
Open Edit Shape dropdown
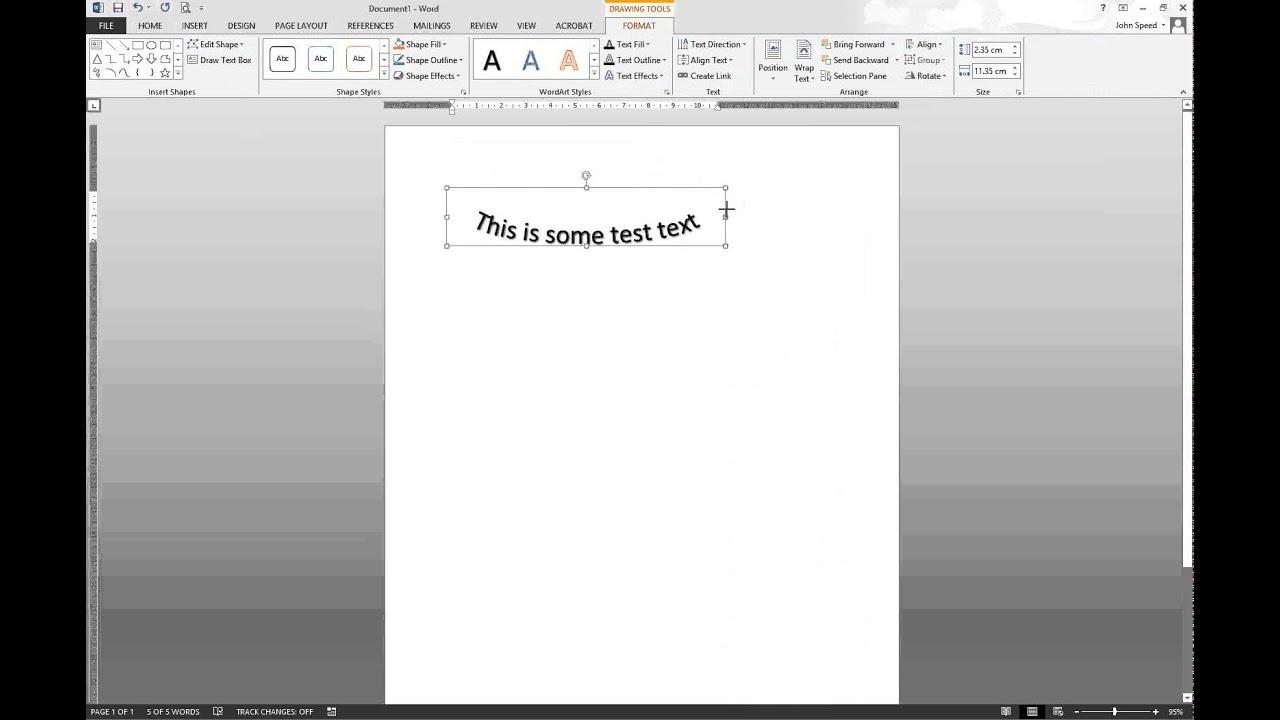point(215,44)
